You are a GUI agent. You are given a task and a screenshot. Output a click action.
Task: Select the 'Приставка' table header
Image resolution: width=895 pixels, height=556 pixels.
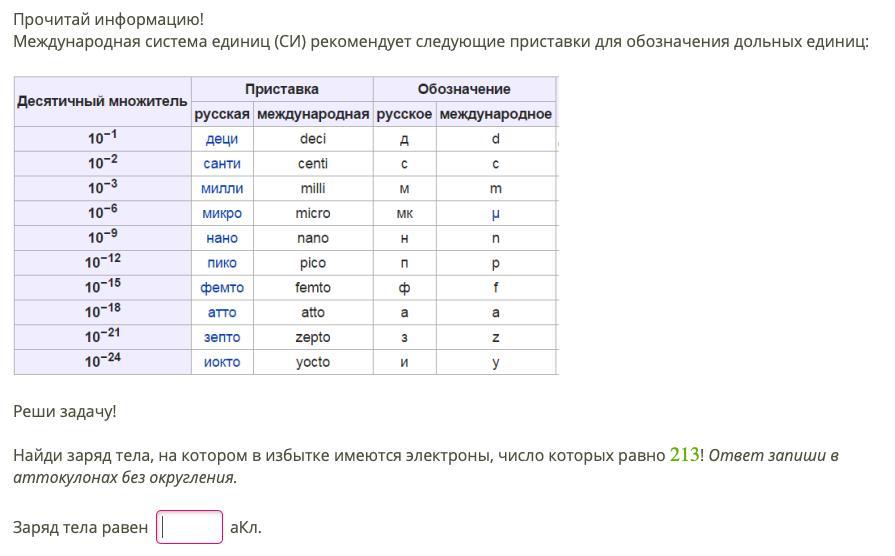click(x=282, y=89)
